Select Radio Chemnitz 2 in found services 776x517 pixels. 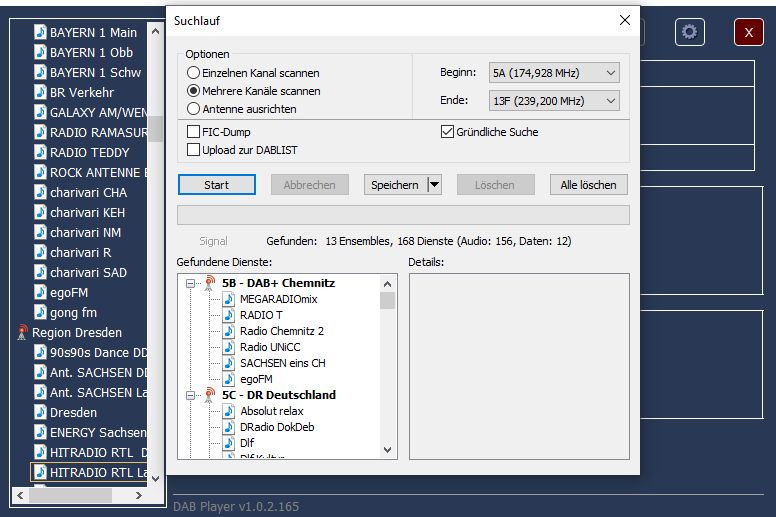(x=281, y=331)
